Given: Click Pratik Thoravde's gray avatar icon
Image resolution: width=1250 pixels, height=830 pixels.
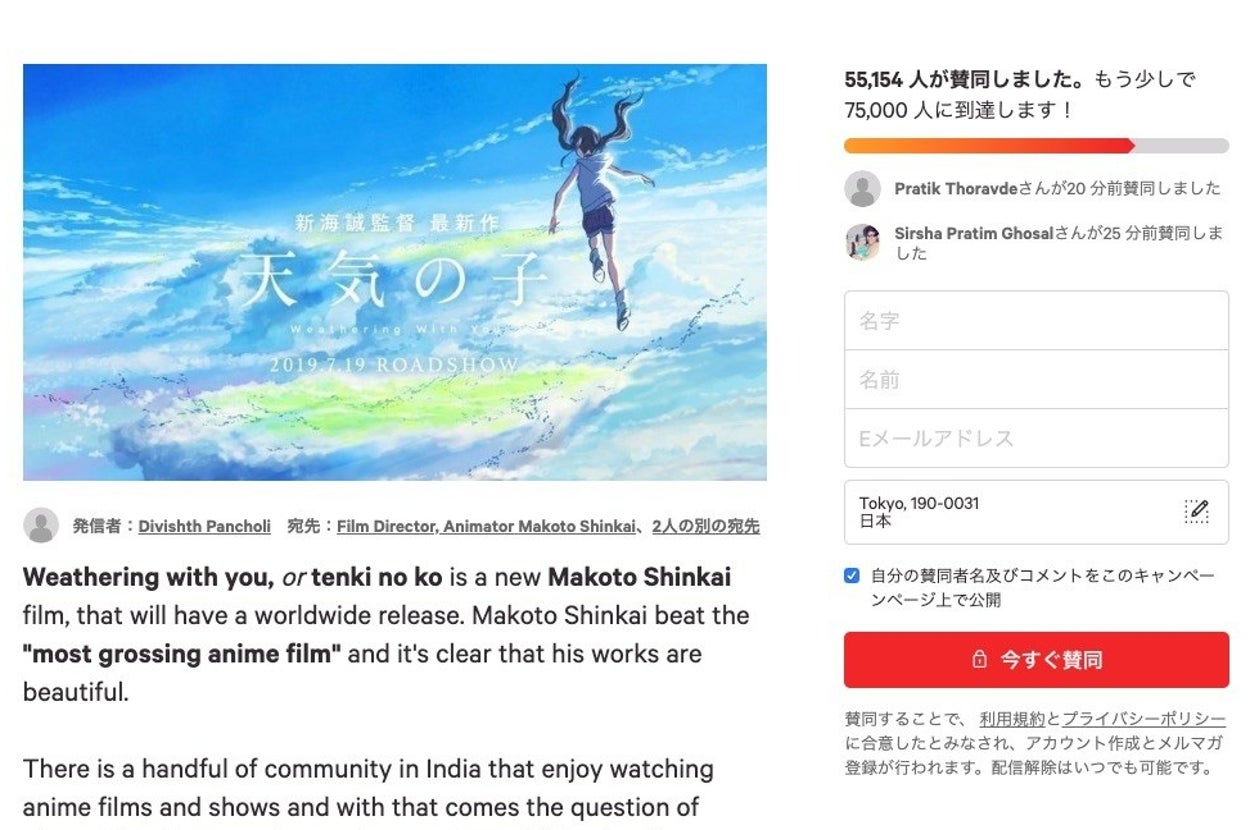Looking at the screenshot, I should [x=862, y=188].
